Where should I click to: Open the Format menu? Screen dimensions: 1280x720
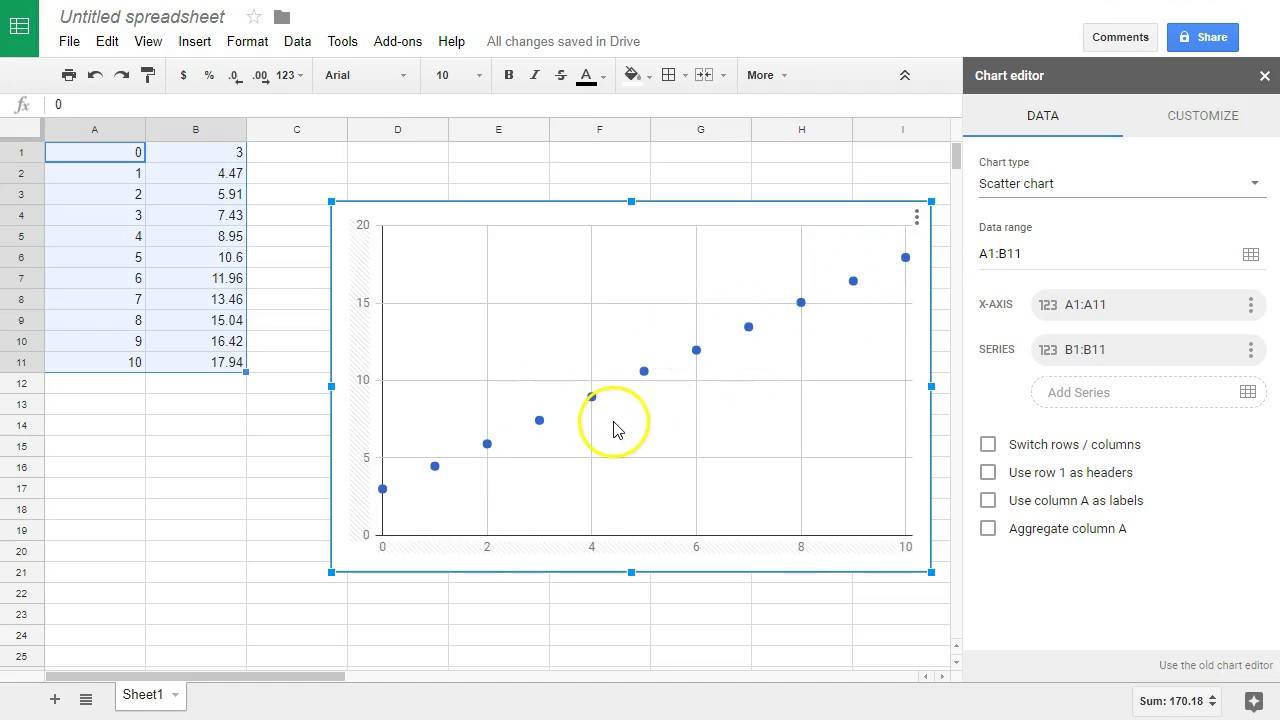247,41
